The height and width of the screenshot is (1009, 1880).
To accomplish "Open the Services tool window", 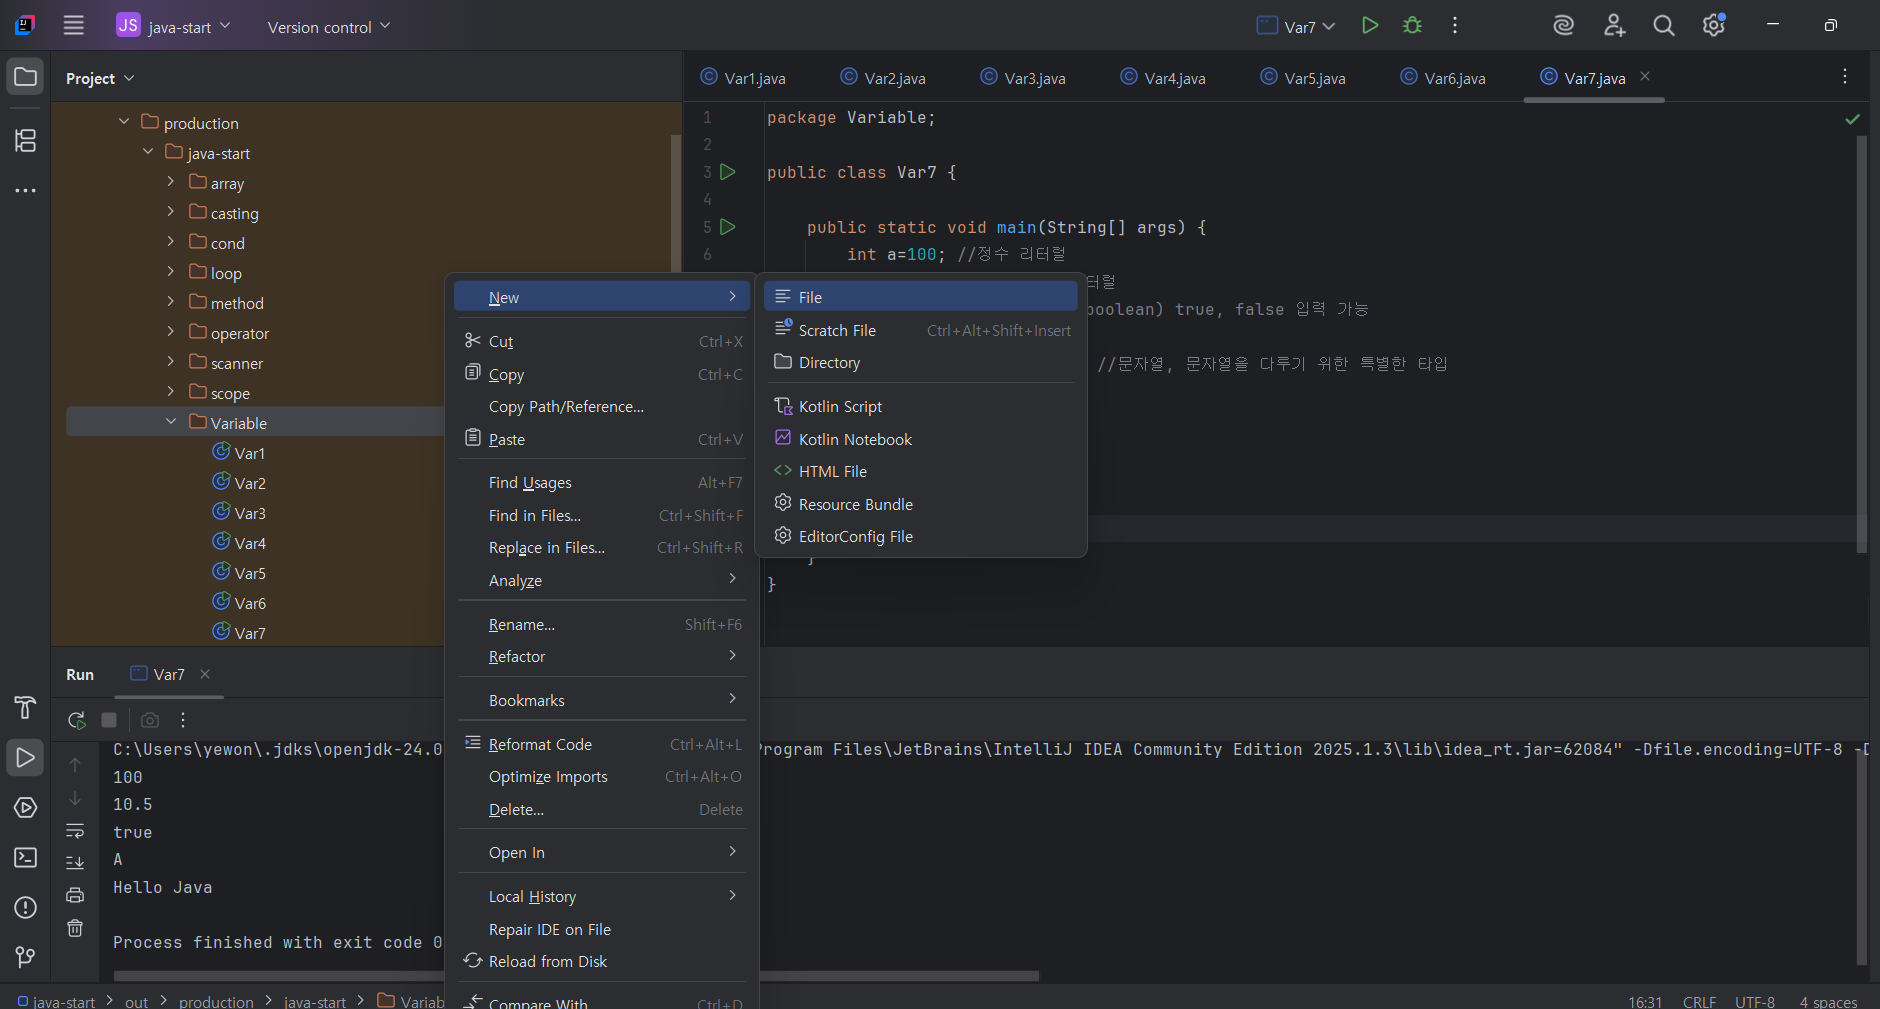I will coord(26,808).
